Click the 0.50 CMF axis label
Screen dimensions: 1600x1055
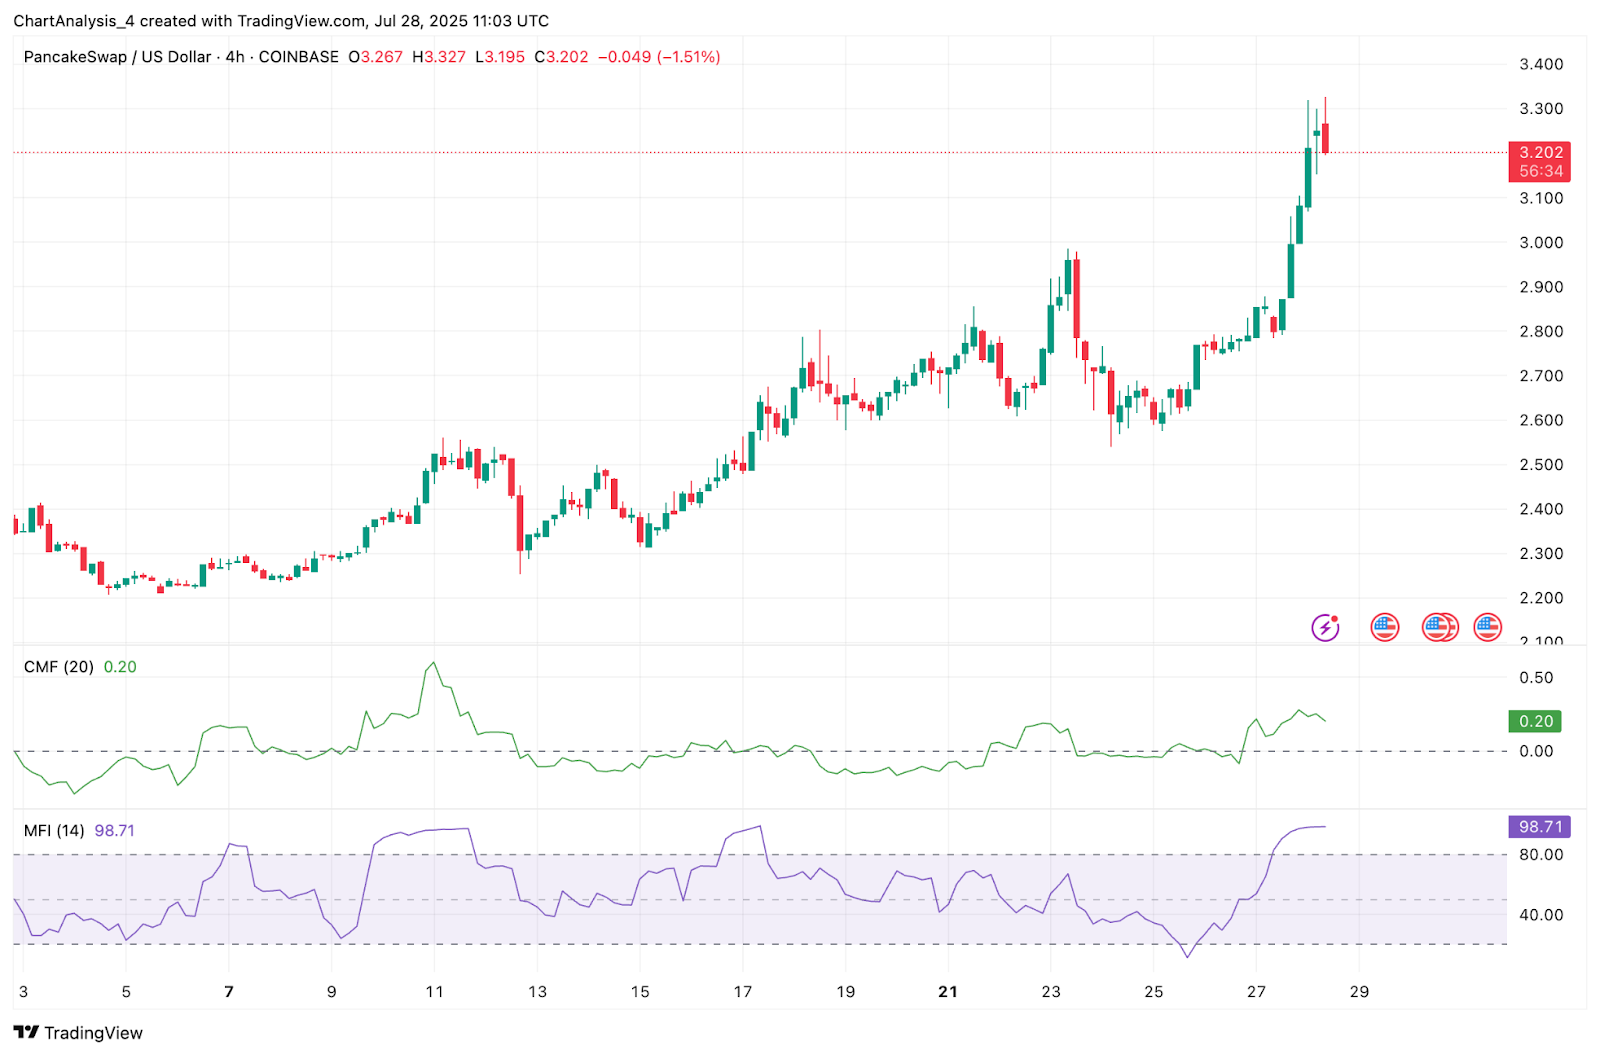pos(1536,678)
